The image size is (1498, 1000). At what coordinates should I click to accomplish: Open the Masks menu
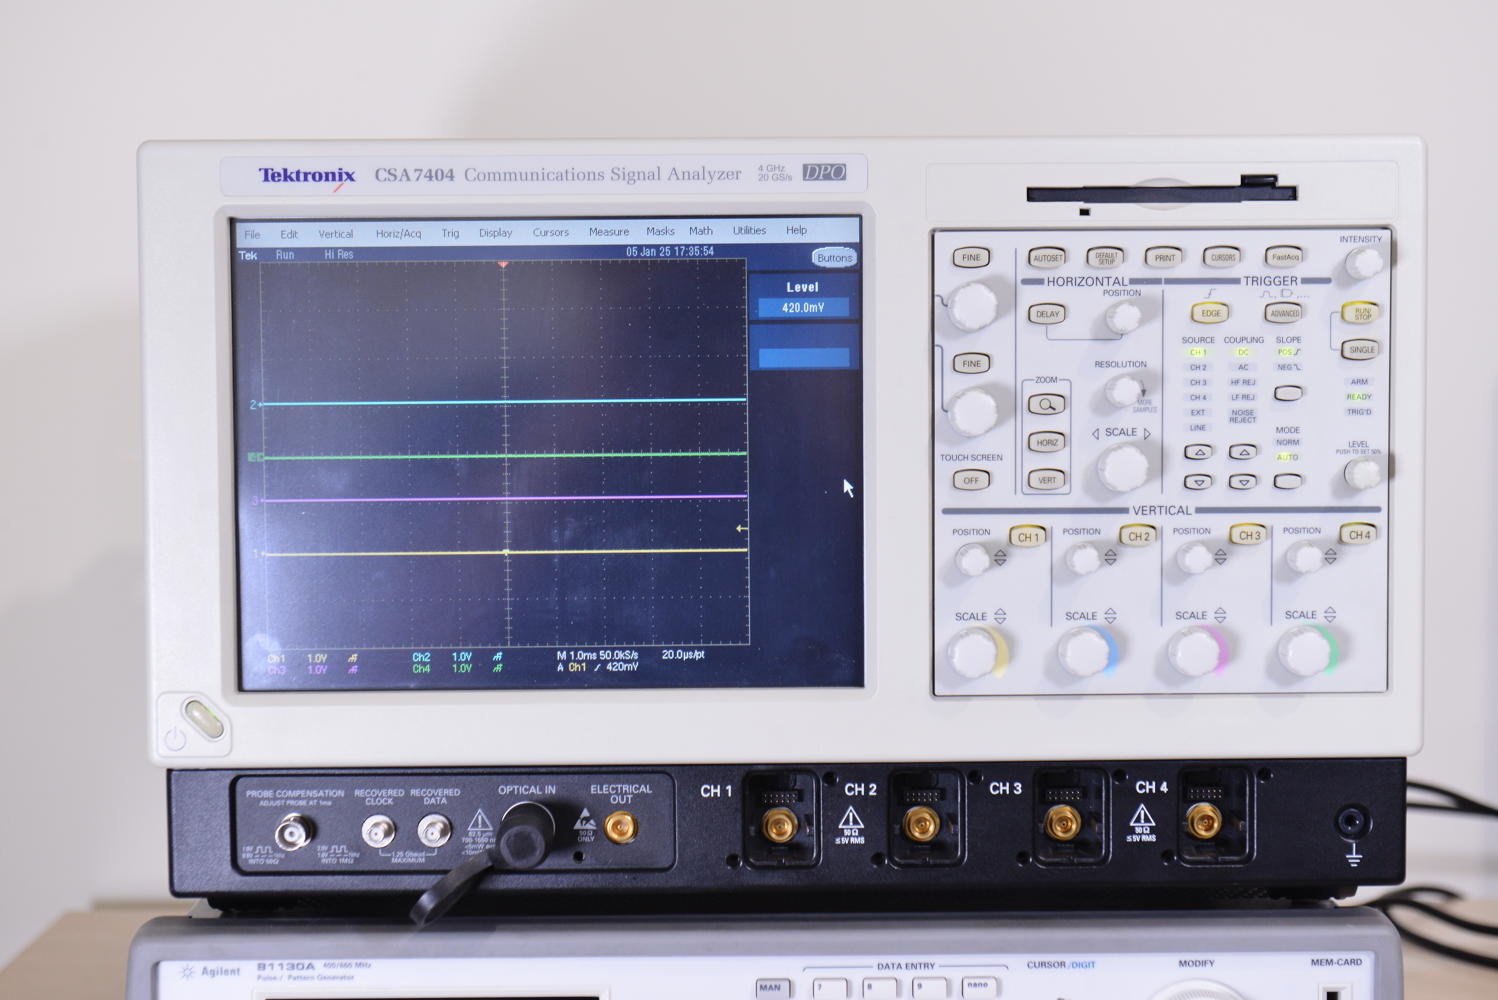[x=660, y=231]
